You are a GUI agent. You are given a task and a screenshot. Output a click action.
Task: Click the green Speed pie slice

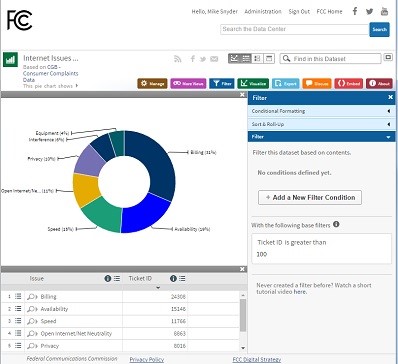coord(103,215)
